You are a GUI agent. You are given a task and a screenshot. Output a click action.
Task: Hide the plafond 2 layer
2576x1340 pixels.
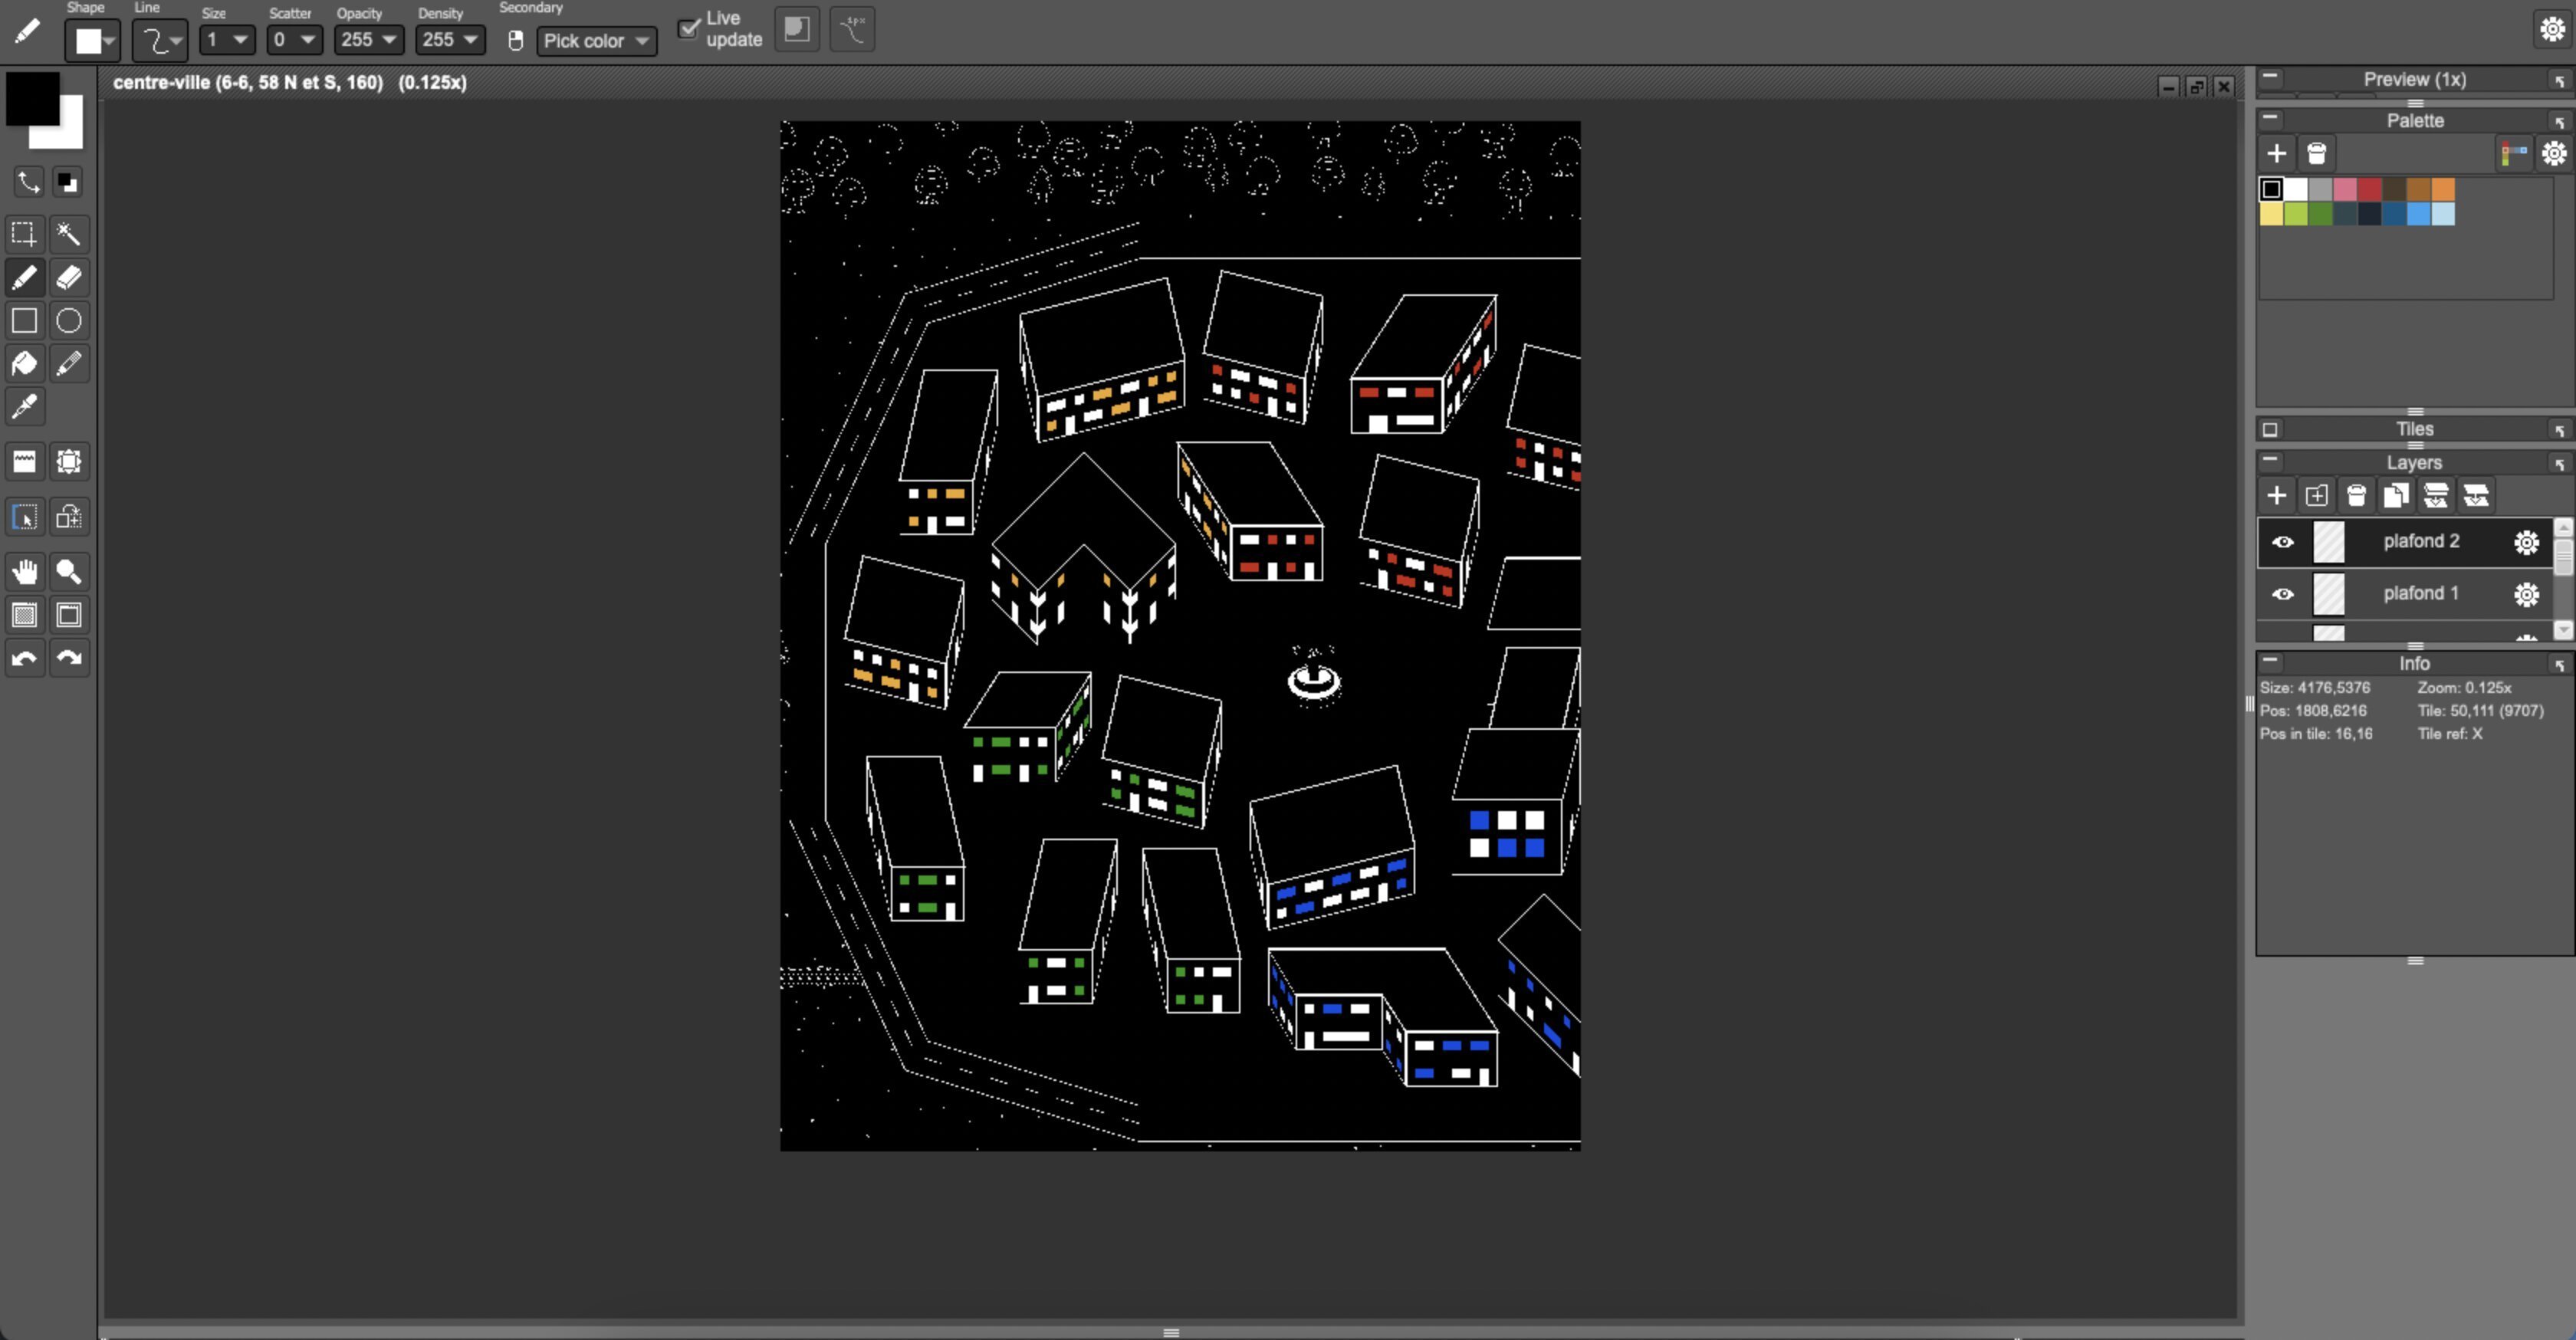pyautogui.click(x=2283, y=542)
